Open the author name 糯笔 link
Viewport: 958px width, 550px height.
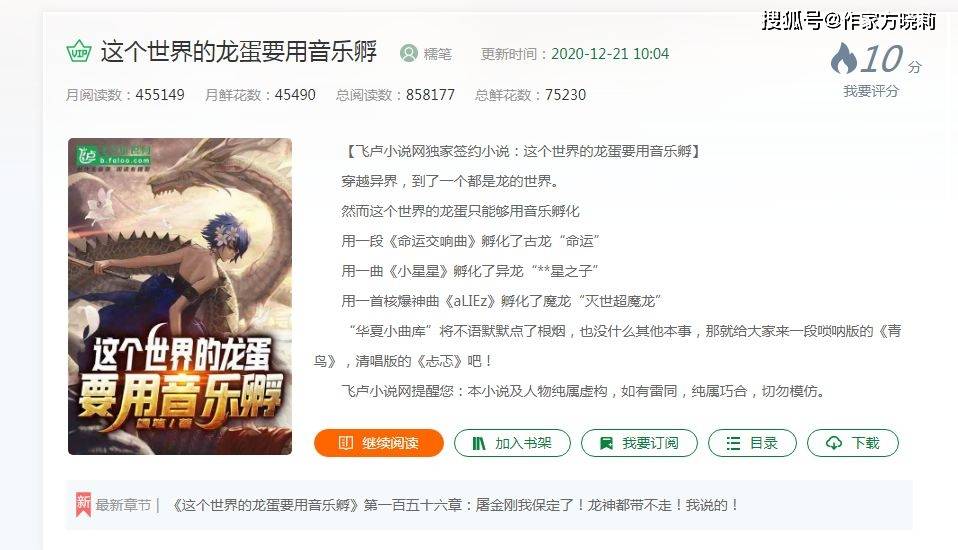point(437,54)
